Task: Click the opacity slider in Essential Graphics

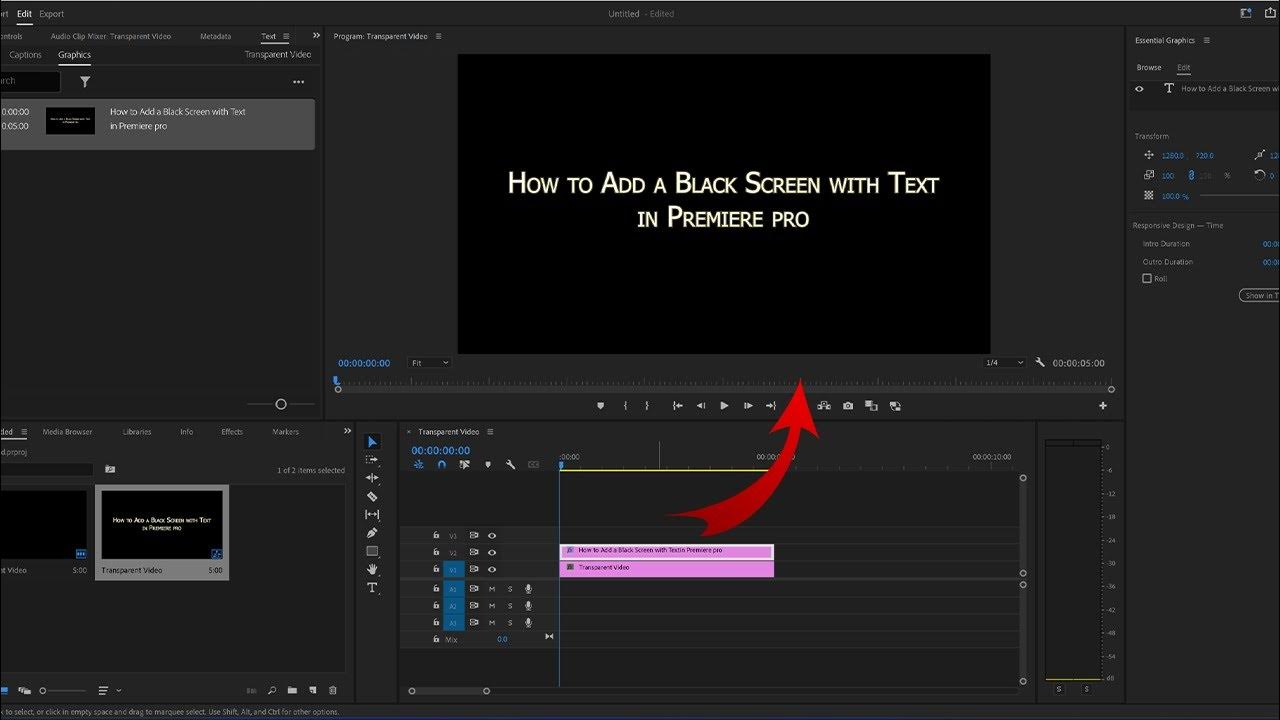Action: point(1240,196)
